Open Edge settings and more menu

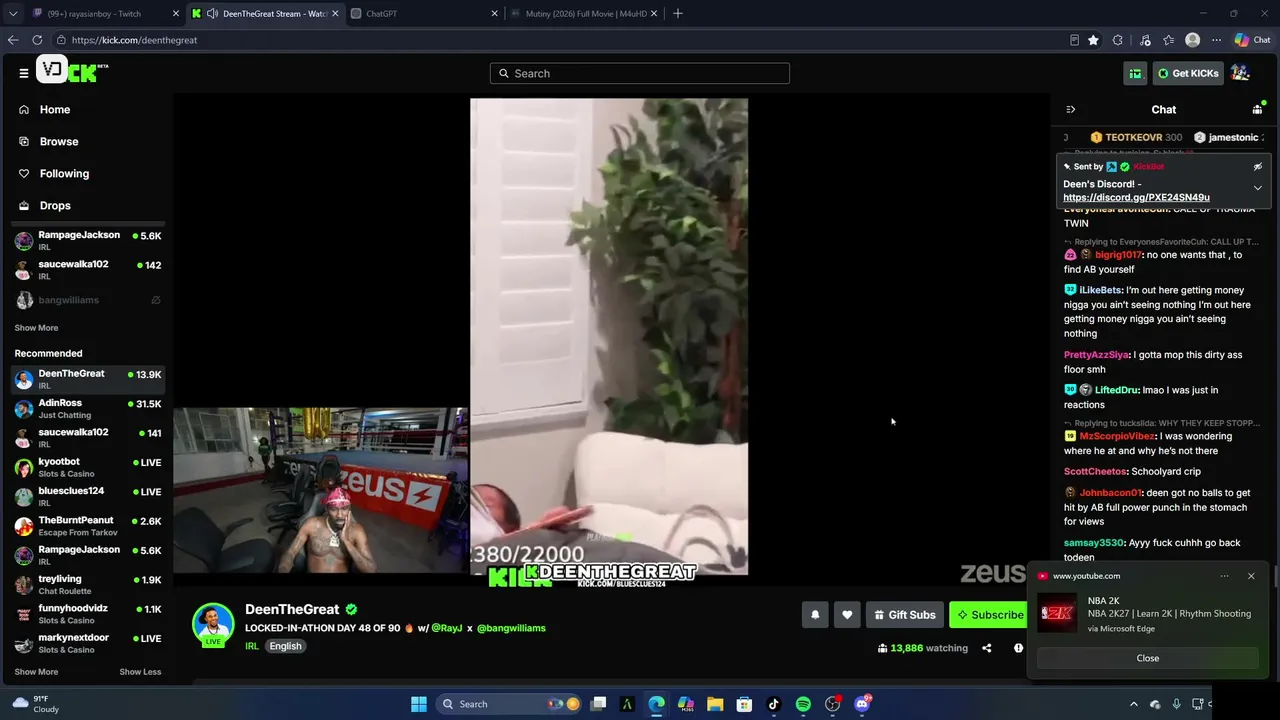[x=1216, y=40]
